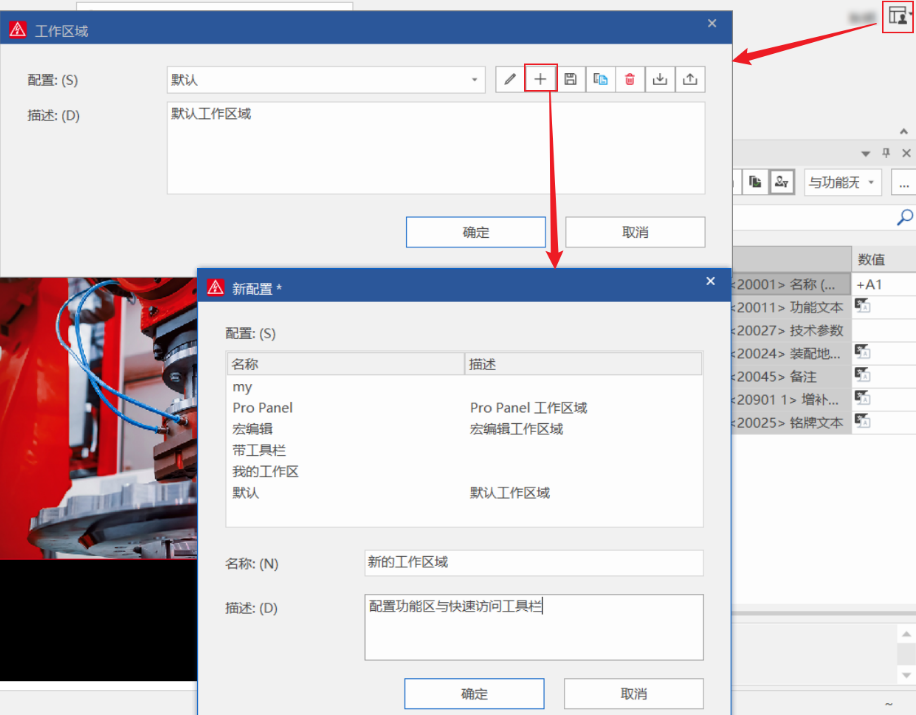Pin the properties panel with pushpin icon
The image size is (916, 715).
point(885,153)
